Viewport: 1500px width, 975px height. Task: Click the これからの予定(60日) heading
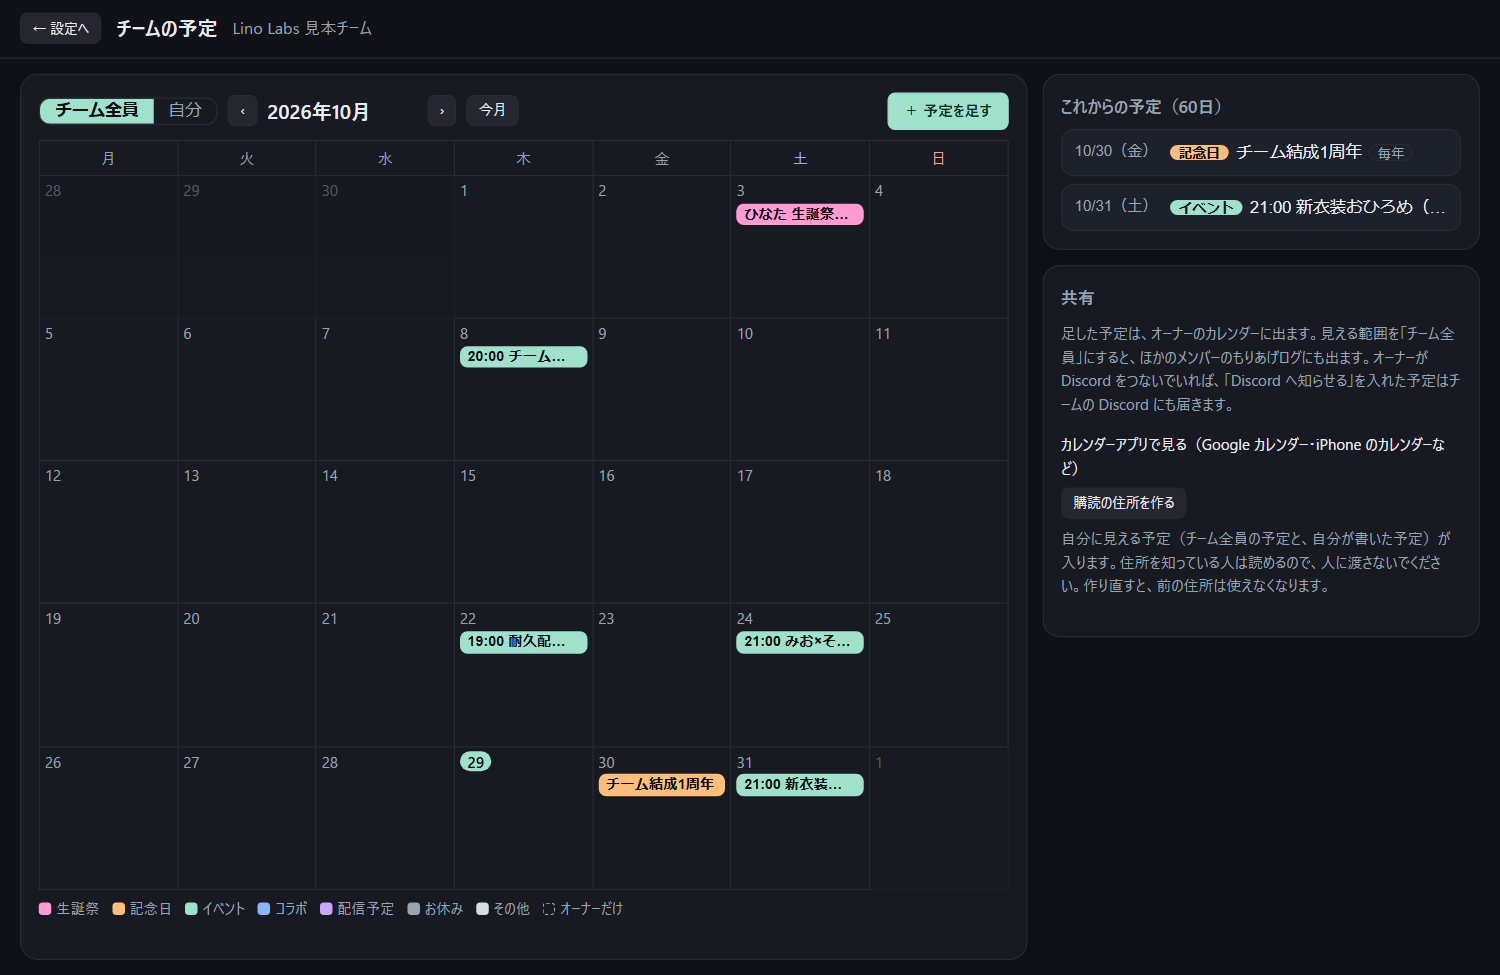(x=1141, y=107)
